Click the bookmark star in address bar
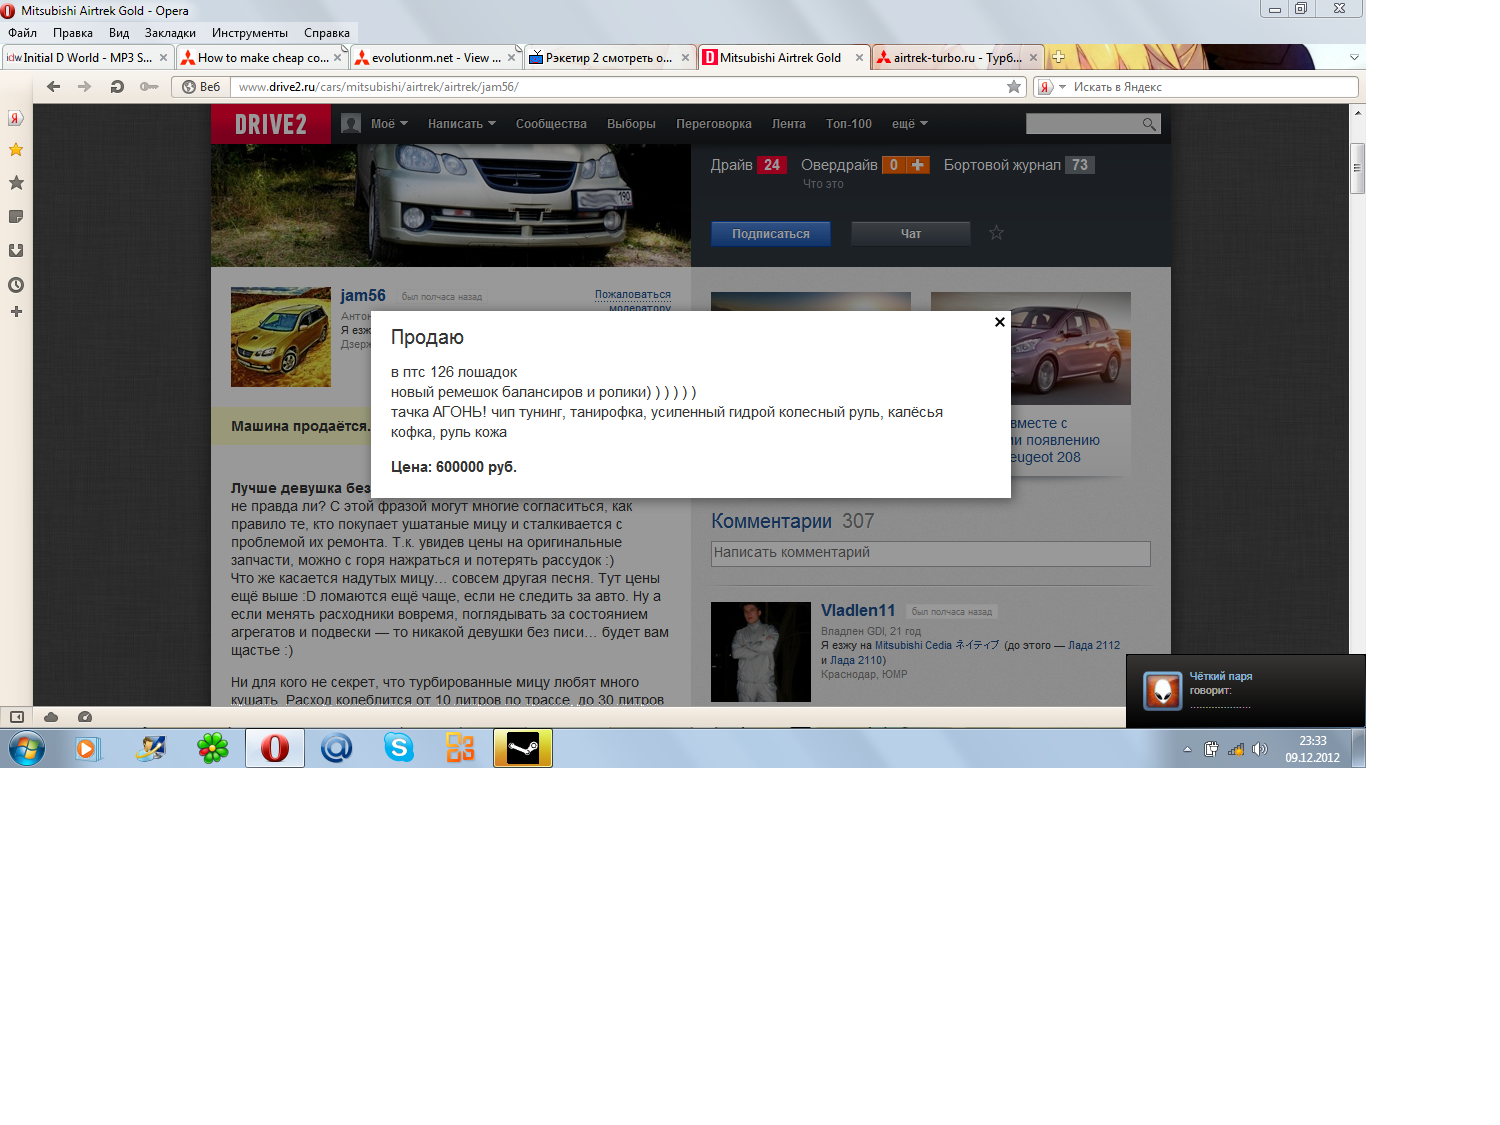The image size is (1500, 1125). (x=1014, y=87)
